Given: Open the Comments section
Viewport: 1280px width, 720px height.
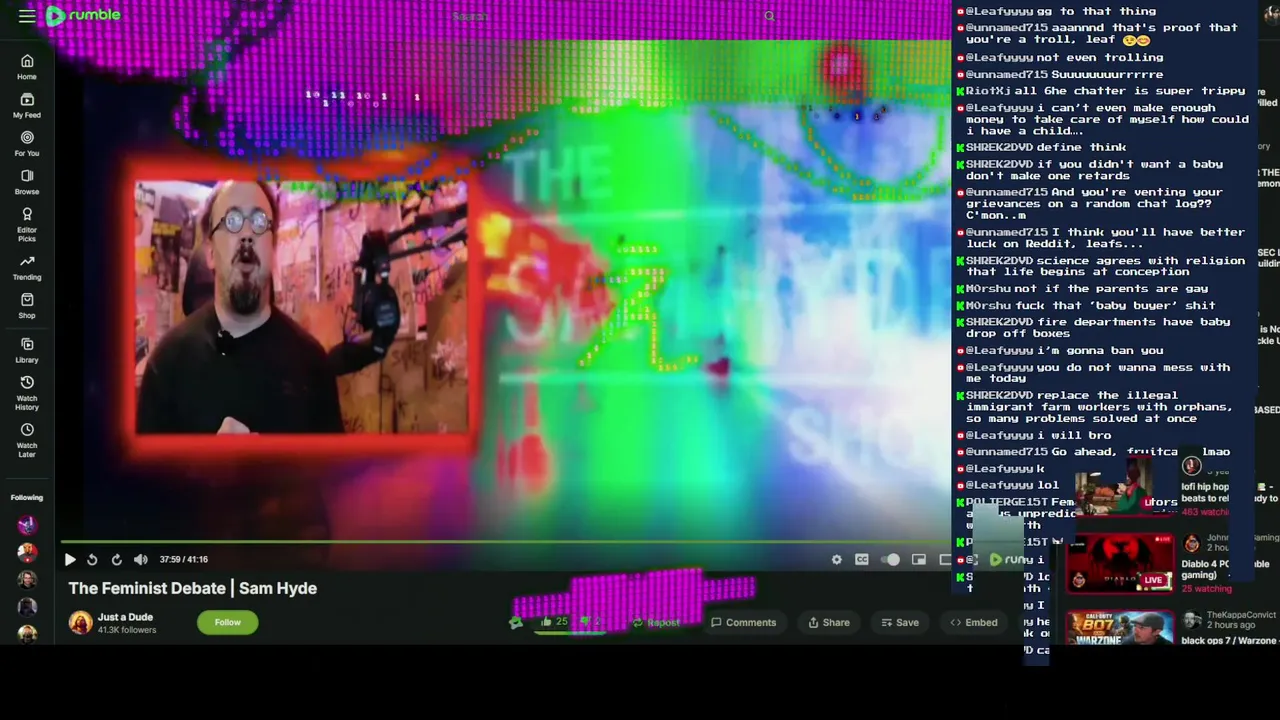Looking at the screenshot, I should pyautogui.click(x=743, y=622).
